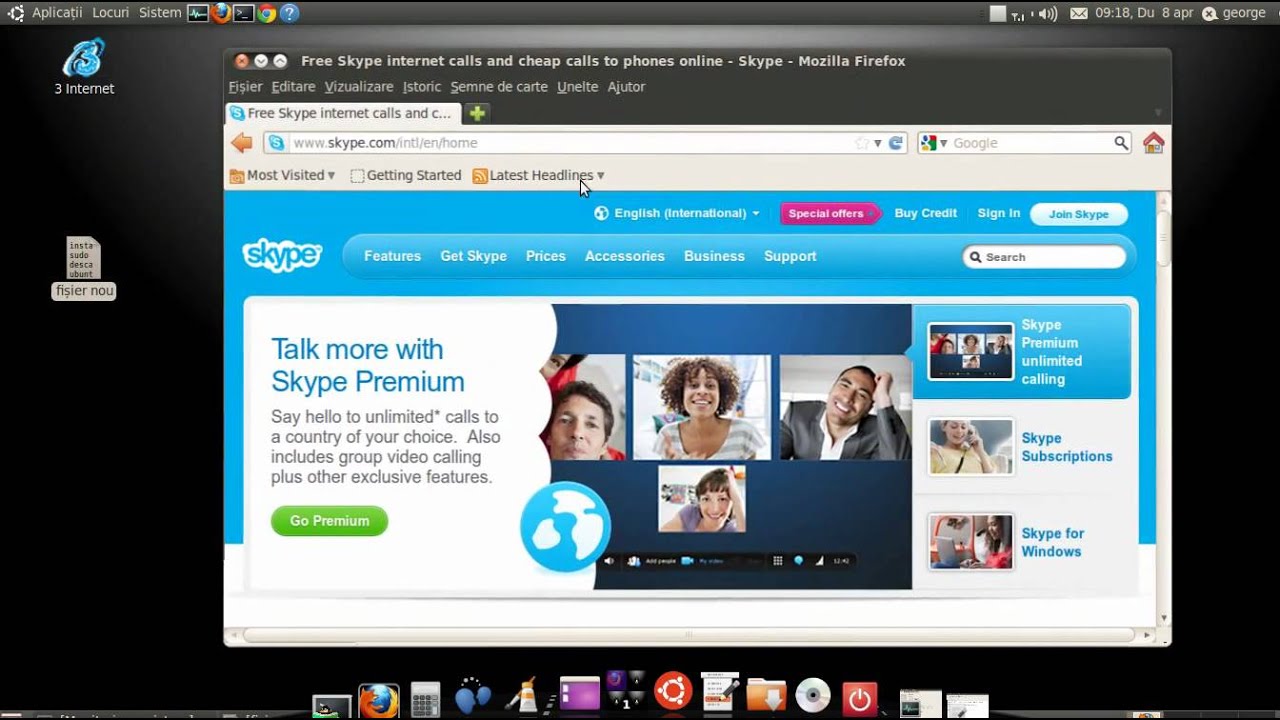Viewport: 1280px width, 720px height.
Task: Open the system monitor icon in the top panel
Action: click(197, 13)
